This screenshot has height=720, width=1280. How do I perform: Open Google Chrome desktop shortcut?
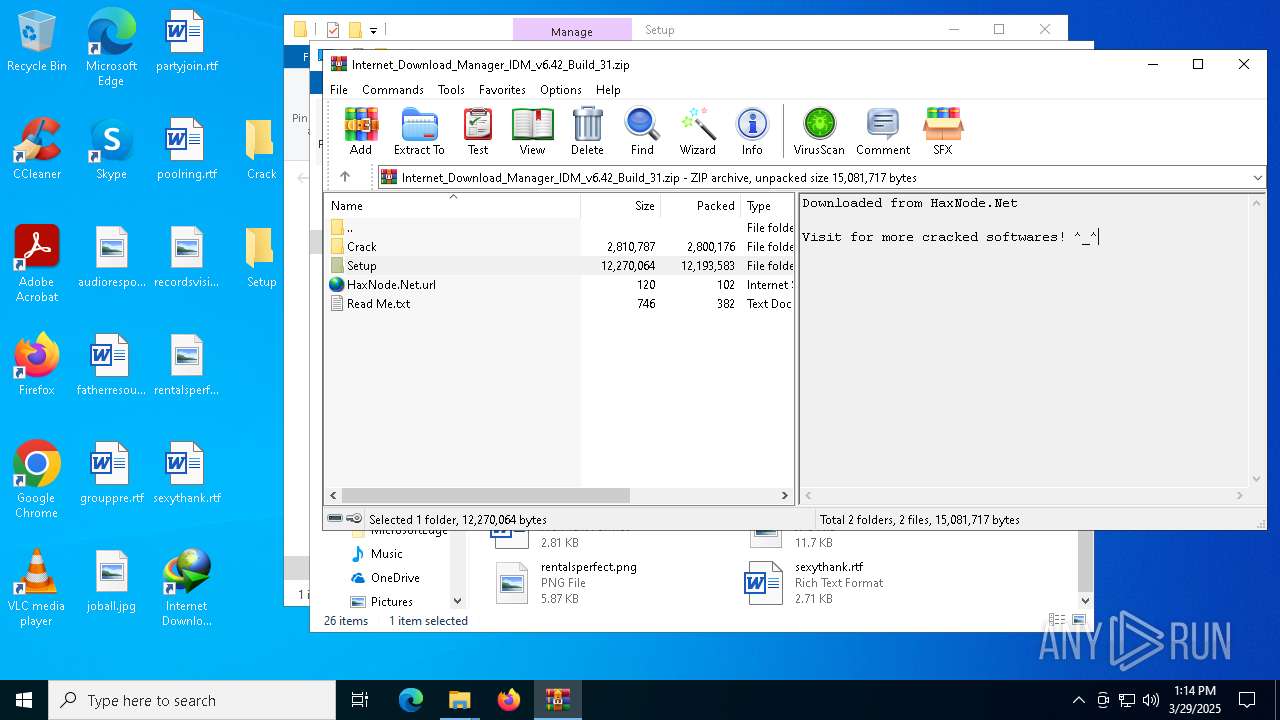37,480
